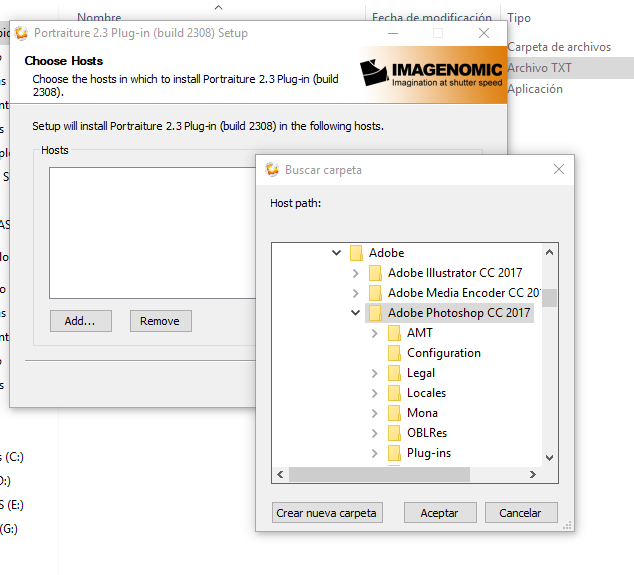
Task: Collapse Adobe Photoshop CC 2017 node
Action: pos(355,313)
